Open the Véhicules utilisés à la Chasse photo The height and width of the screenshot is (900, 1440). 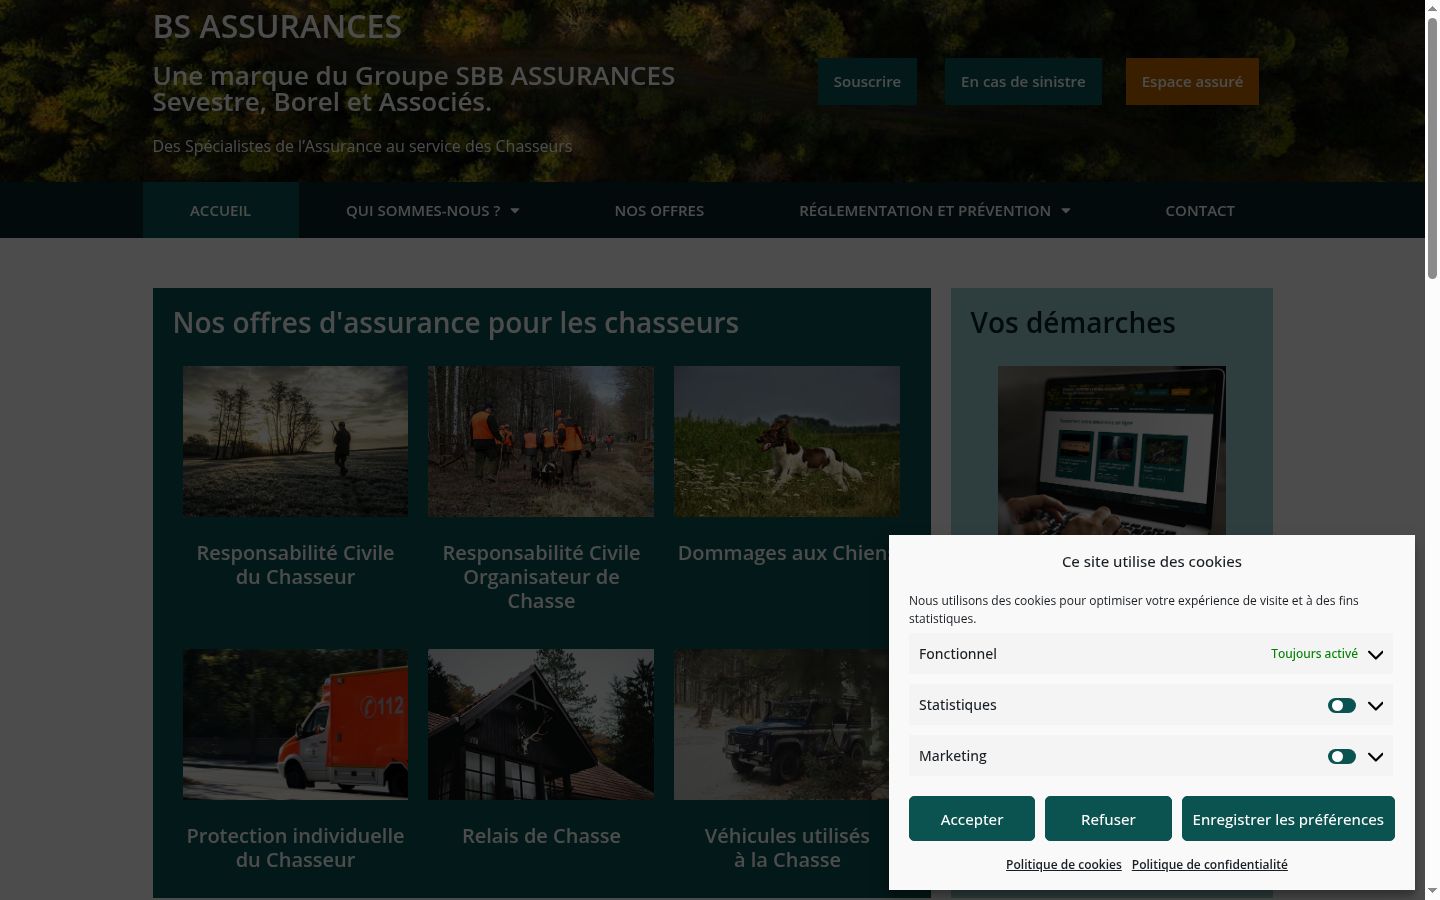pyautogui.click(x=781, y=724)
